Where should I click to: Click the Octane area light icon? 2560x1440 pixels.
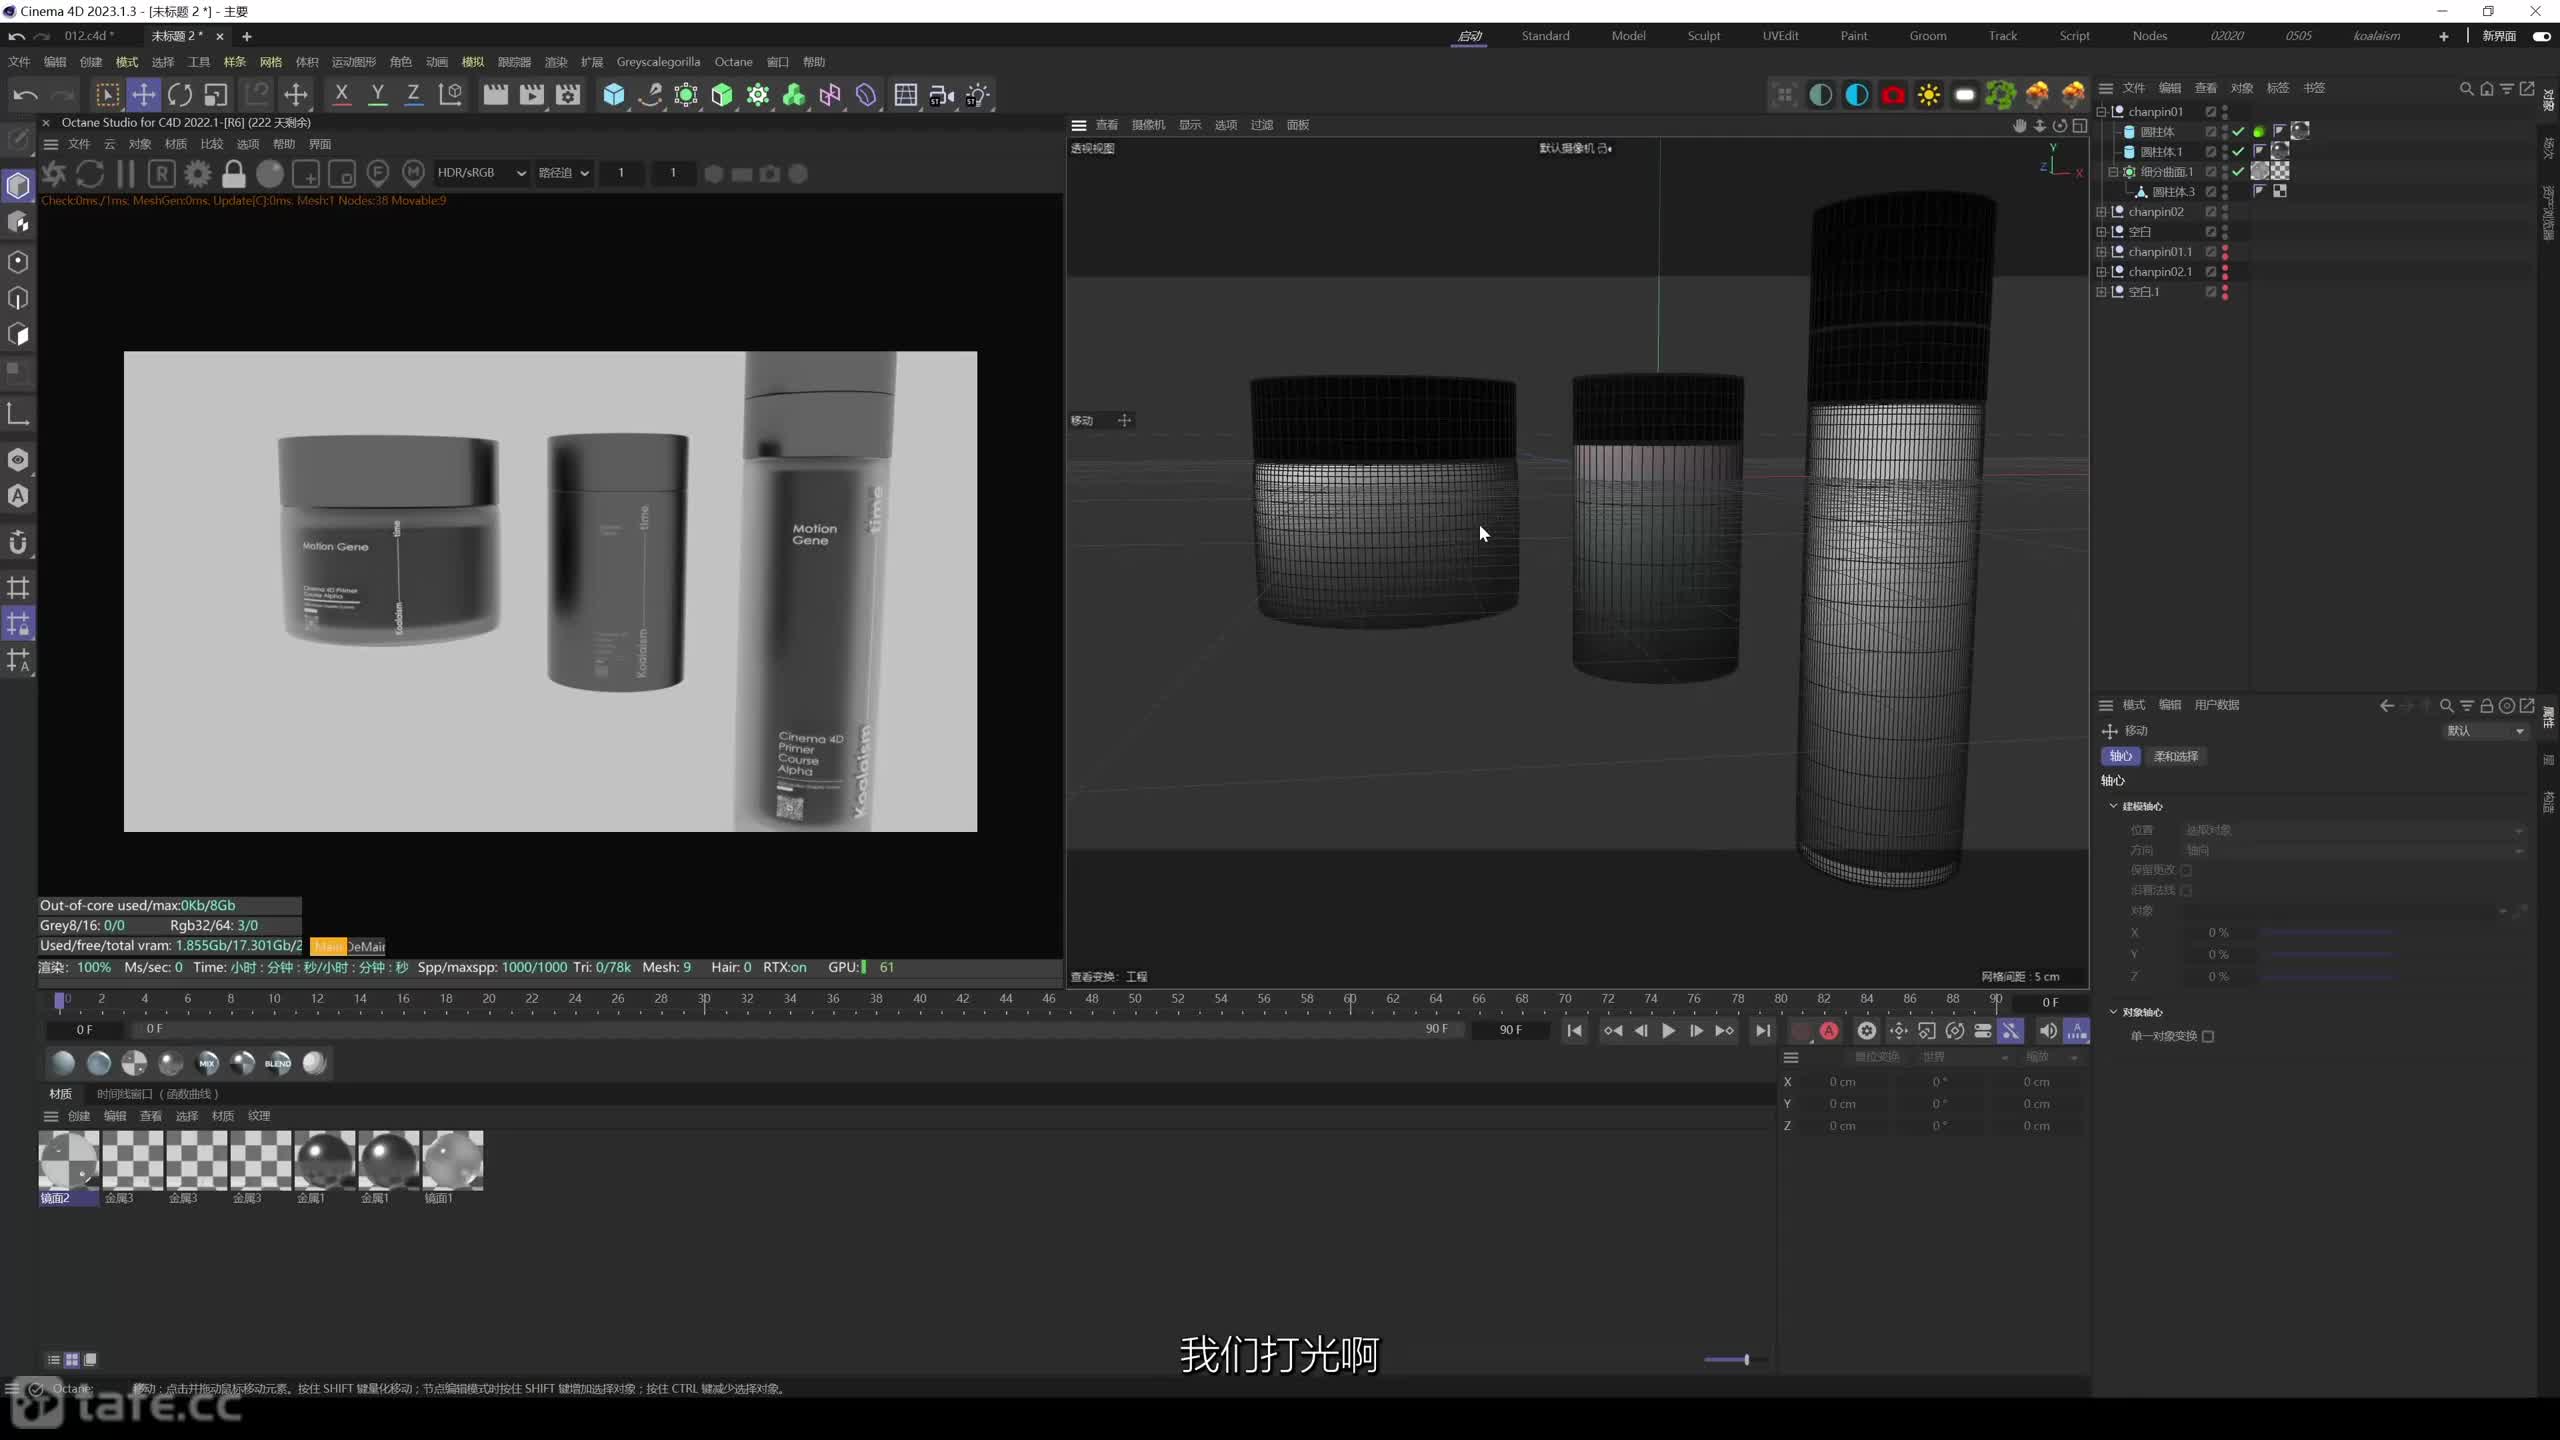pyautogui.click(x=1965, y=95)
